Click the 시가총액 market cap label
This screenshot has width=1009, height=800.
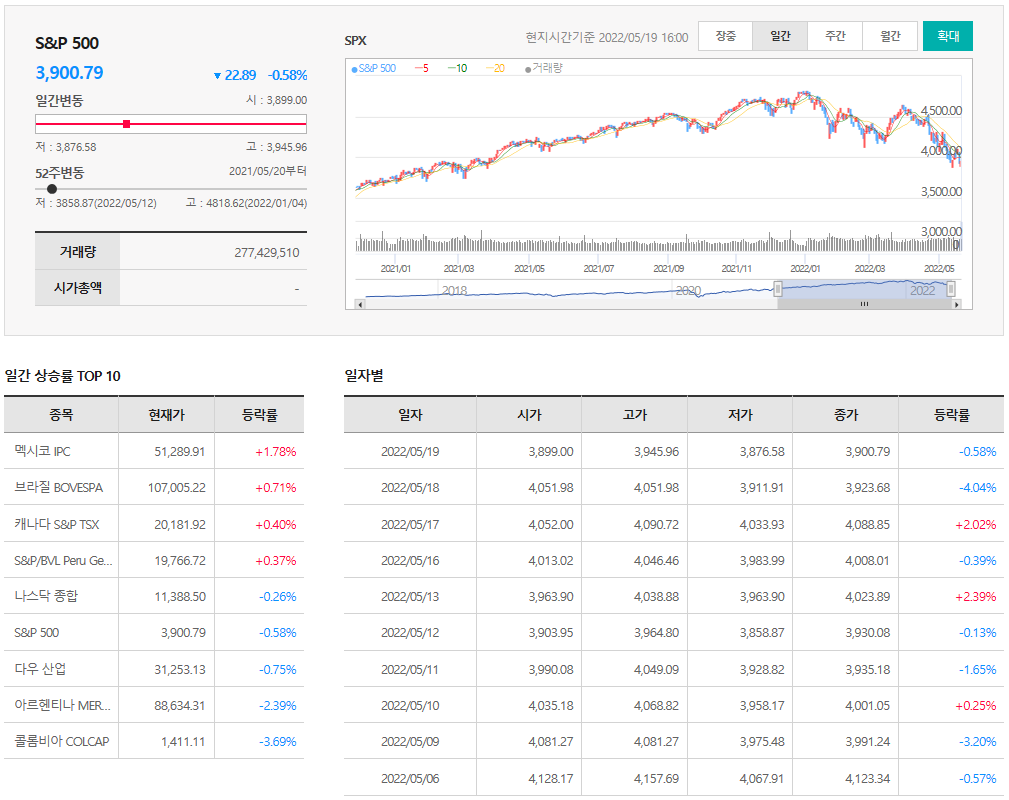click(77, 288)
